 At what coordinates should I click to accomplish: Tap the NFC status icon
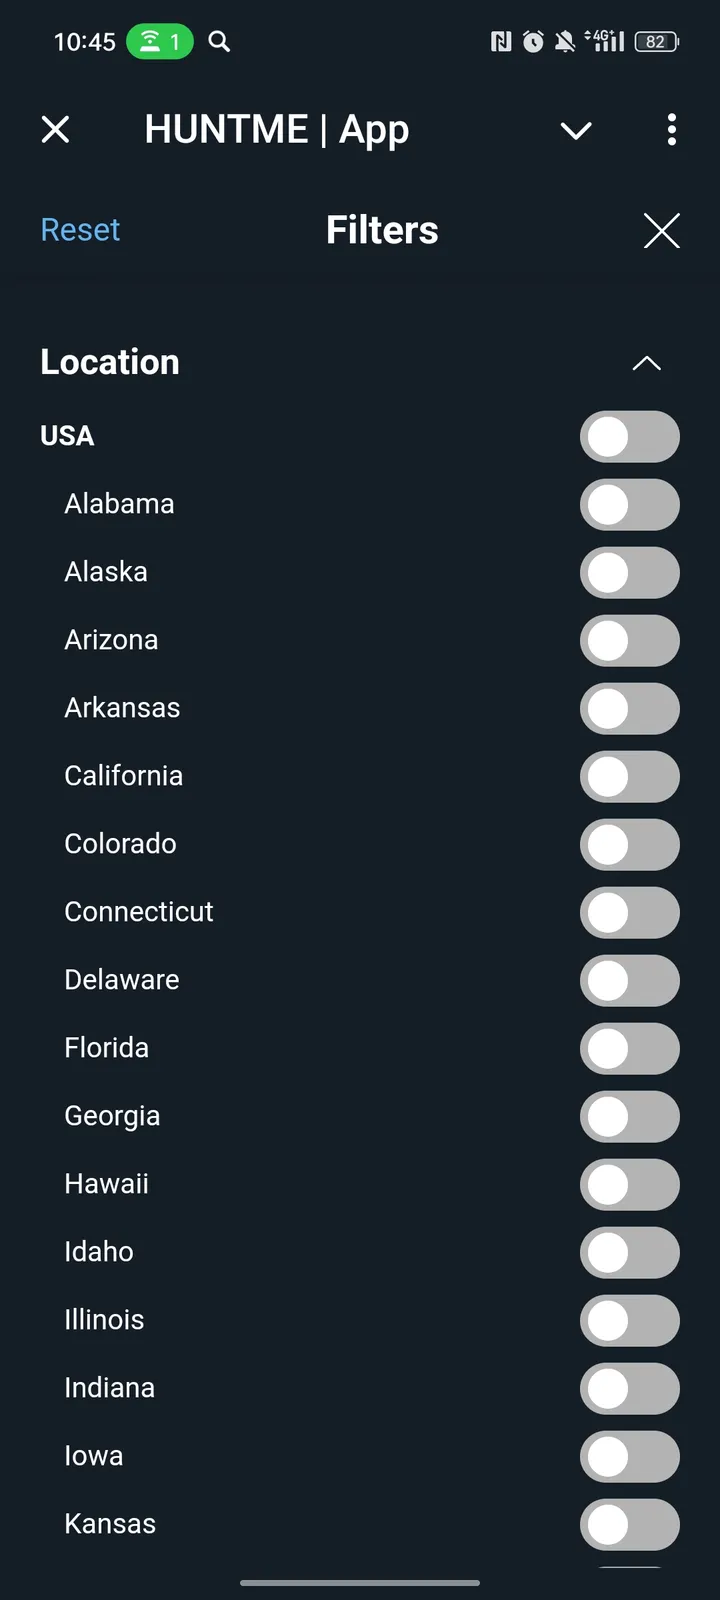(501, 41)
